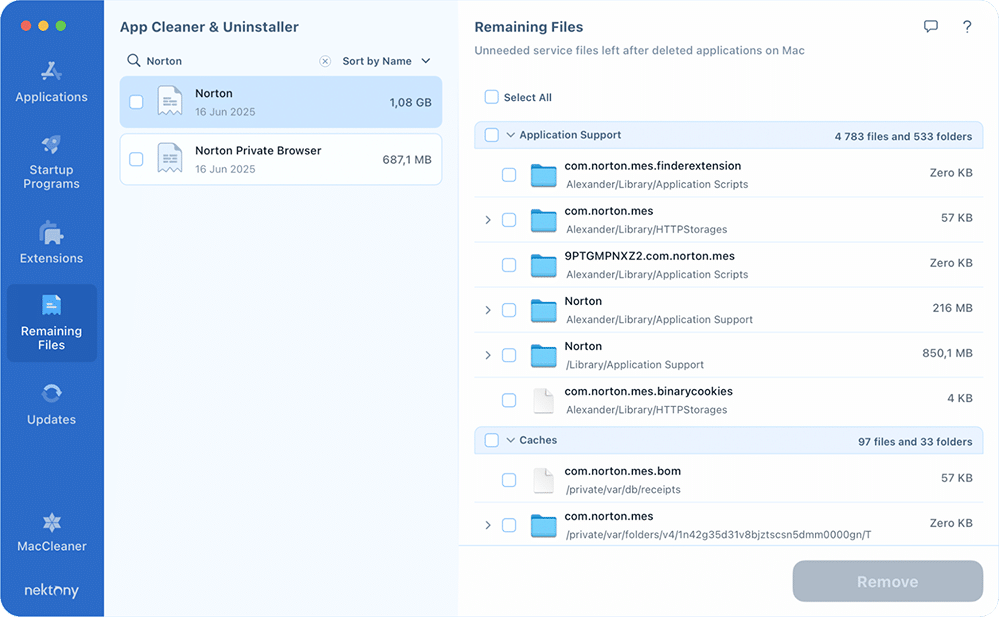Check the Caches group checkbox
Image resolution: width=999 pixels, height=617 pixels.
click(x=492, y=440)
